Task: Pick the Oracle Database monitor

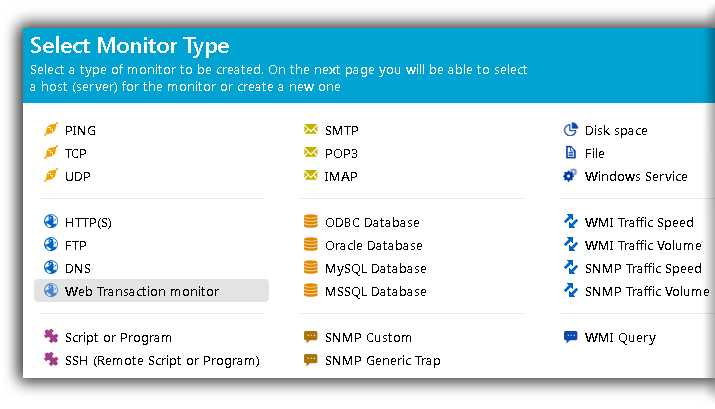Action: click(373, 245)
